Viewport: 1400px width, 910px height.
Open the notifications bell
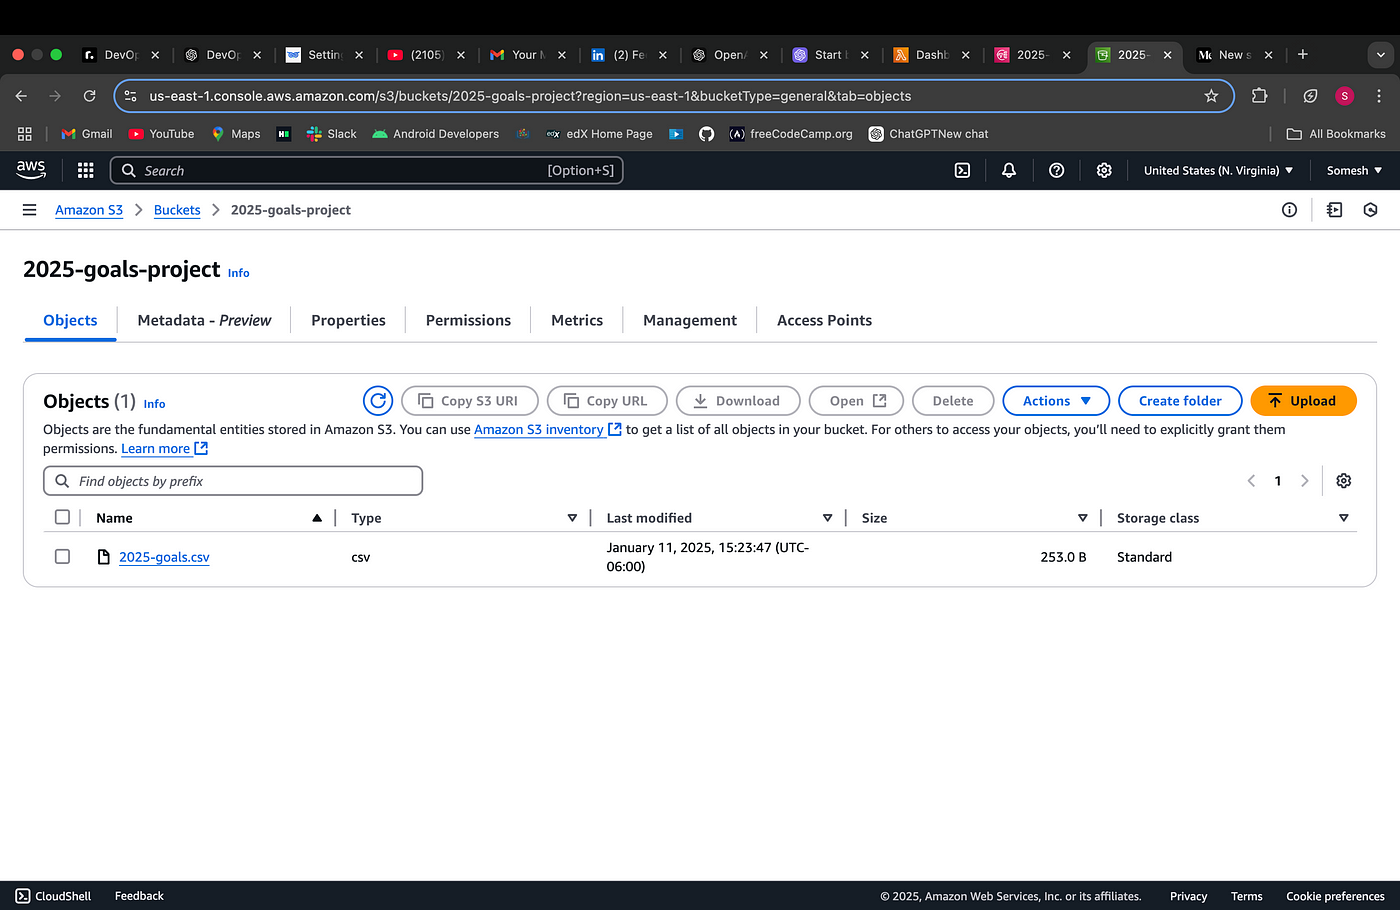pos(1009,171)
